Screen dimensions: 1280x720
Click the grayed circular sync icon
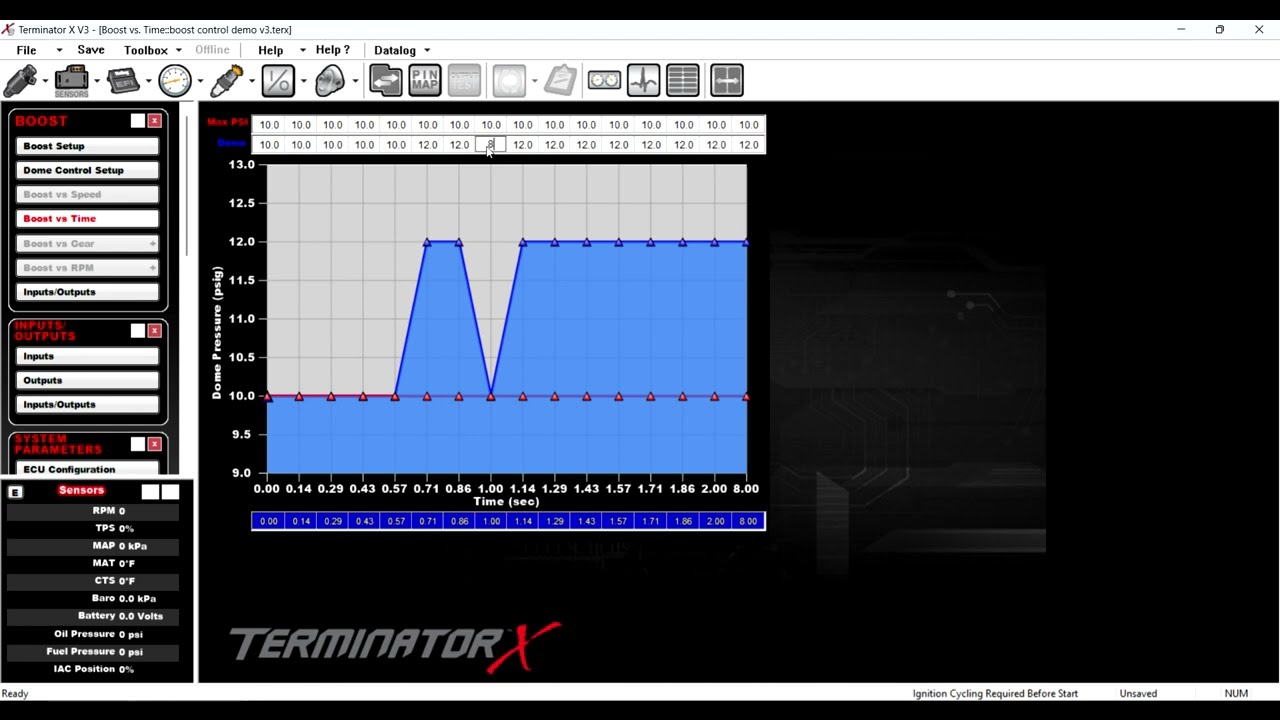pyautogui.click(x=509, y=80)
